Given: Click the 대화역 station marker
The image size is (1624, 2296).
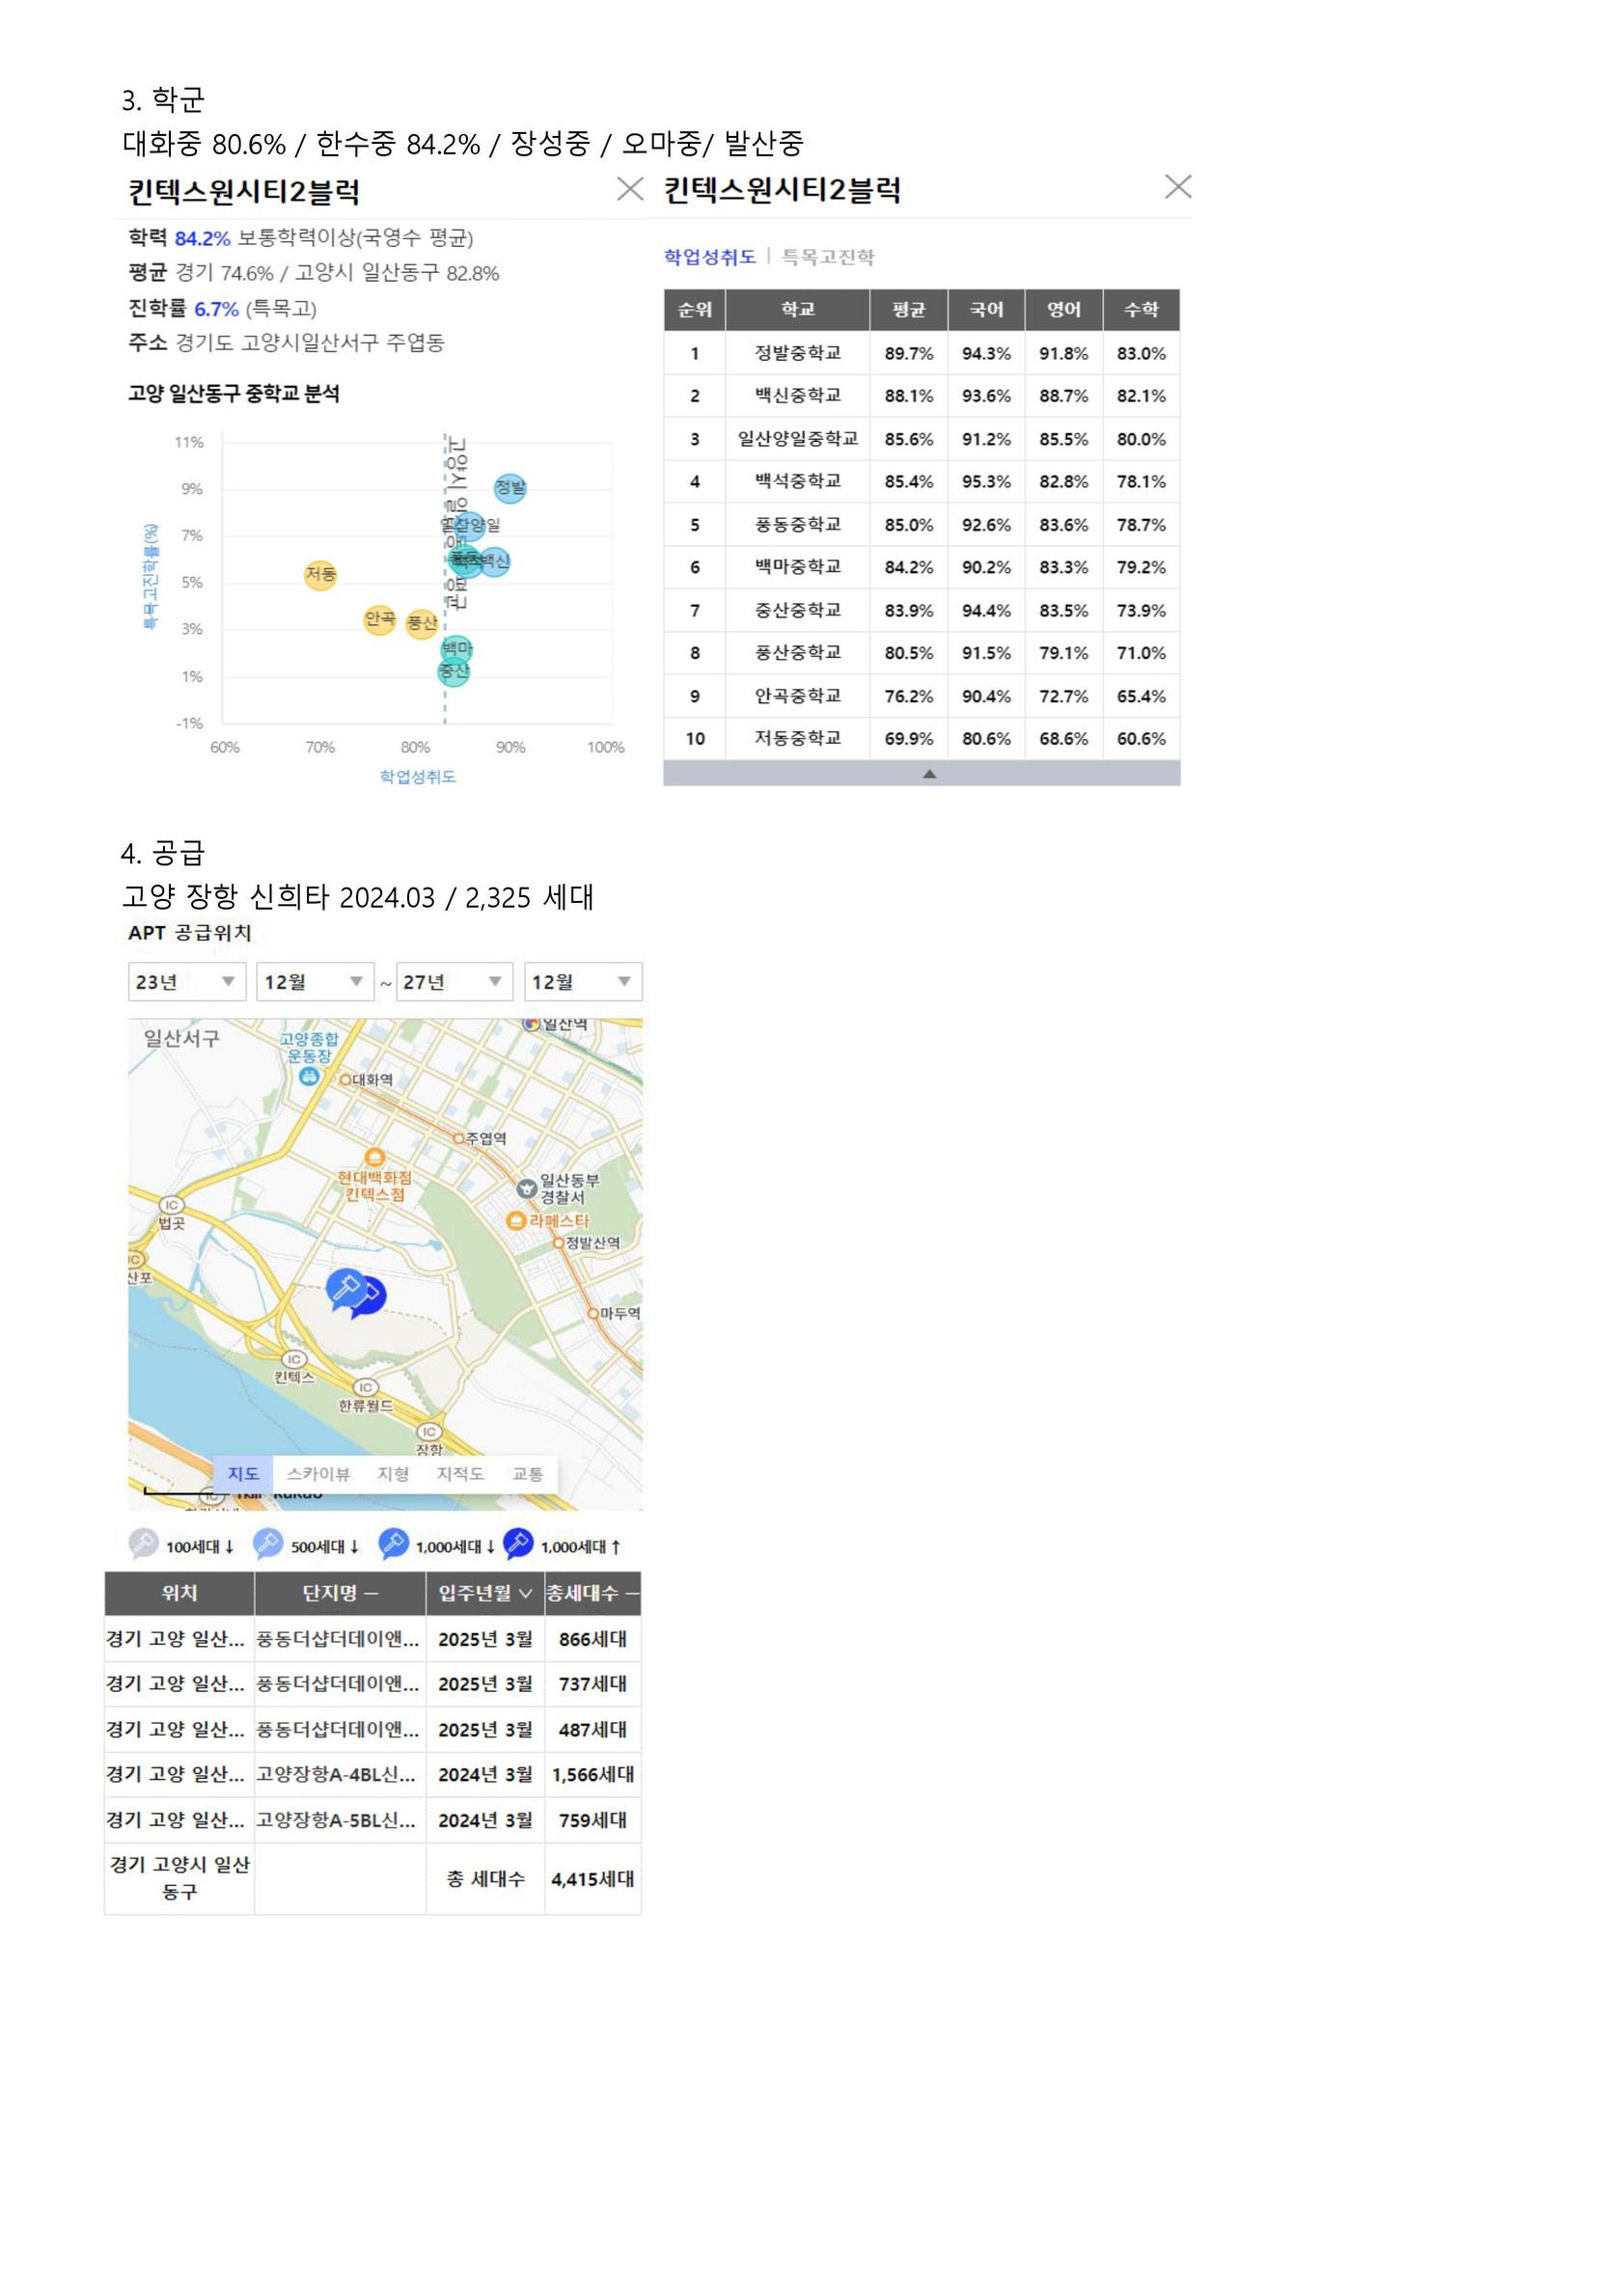Looking at the screenshot, I should click(345, 1080).
